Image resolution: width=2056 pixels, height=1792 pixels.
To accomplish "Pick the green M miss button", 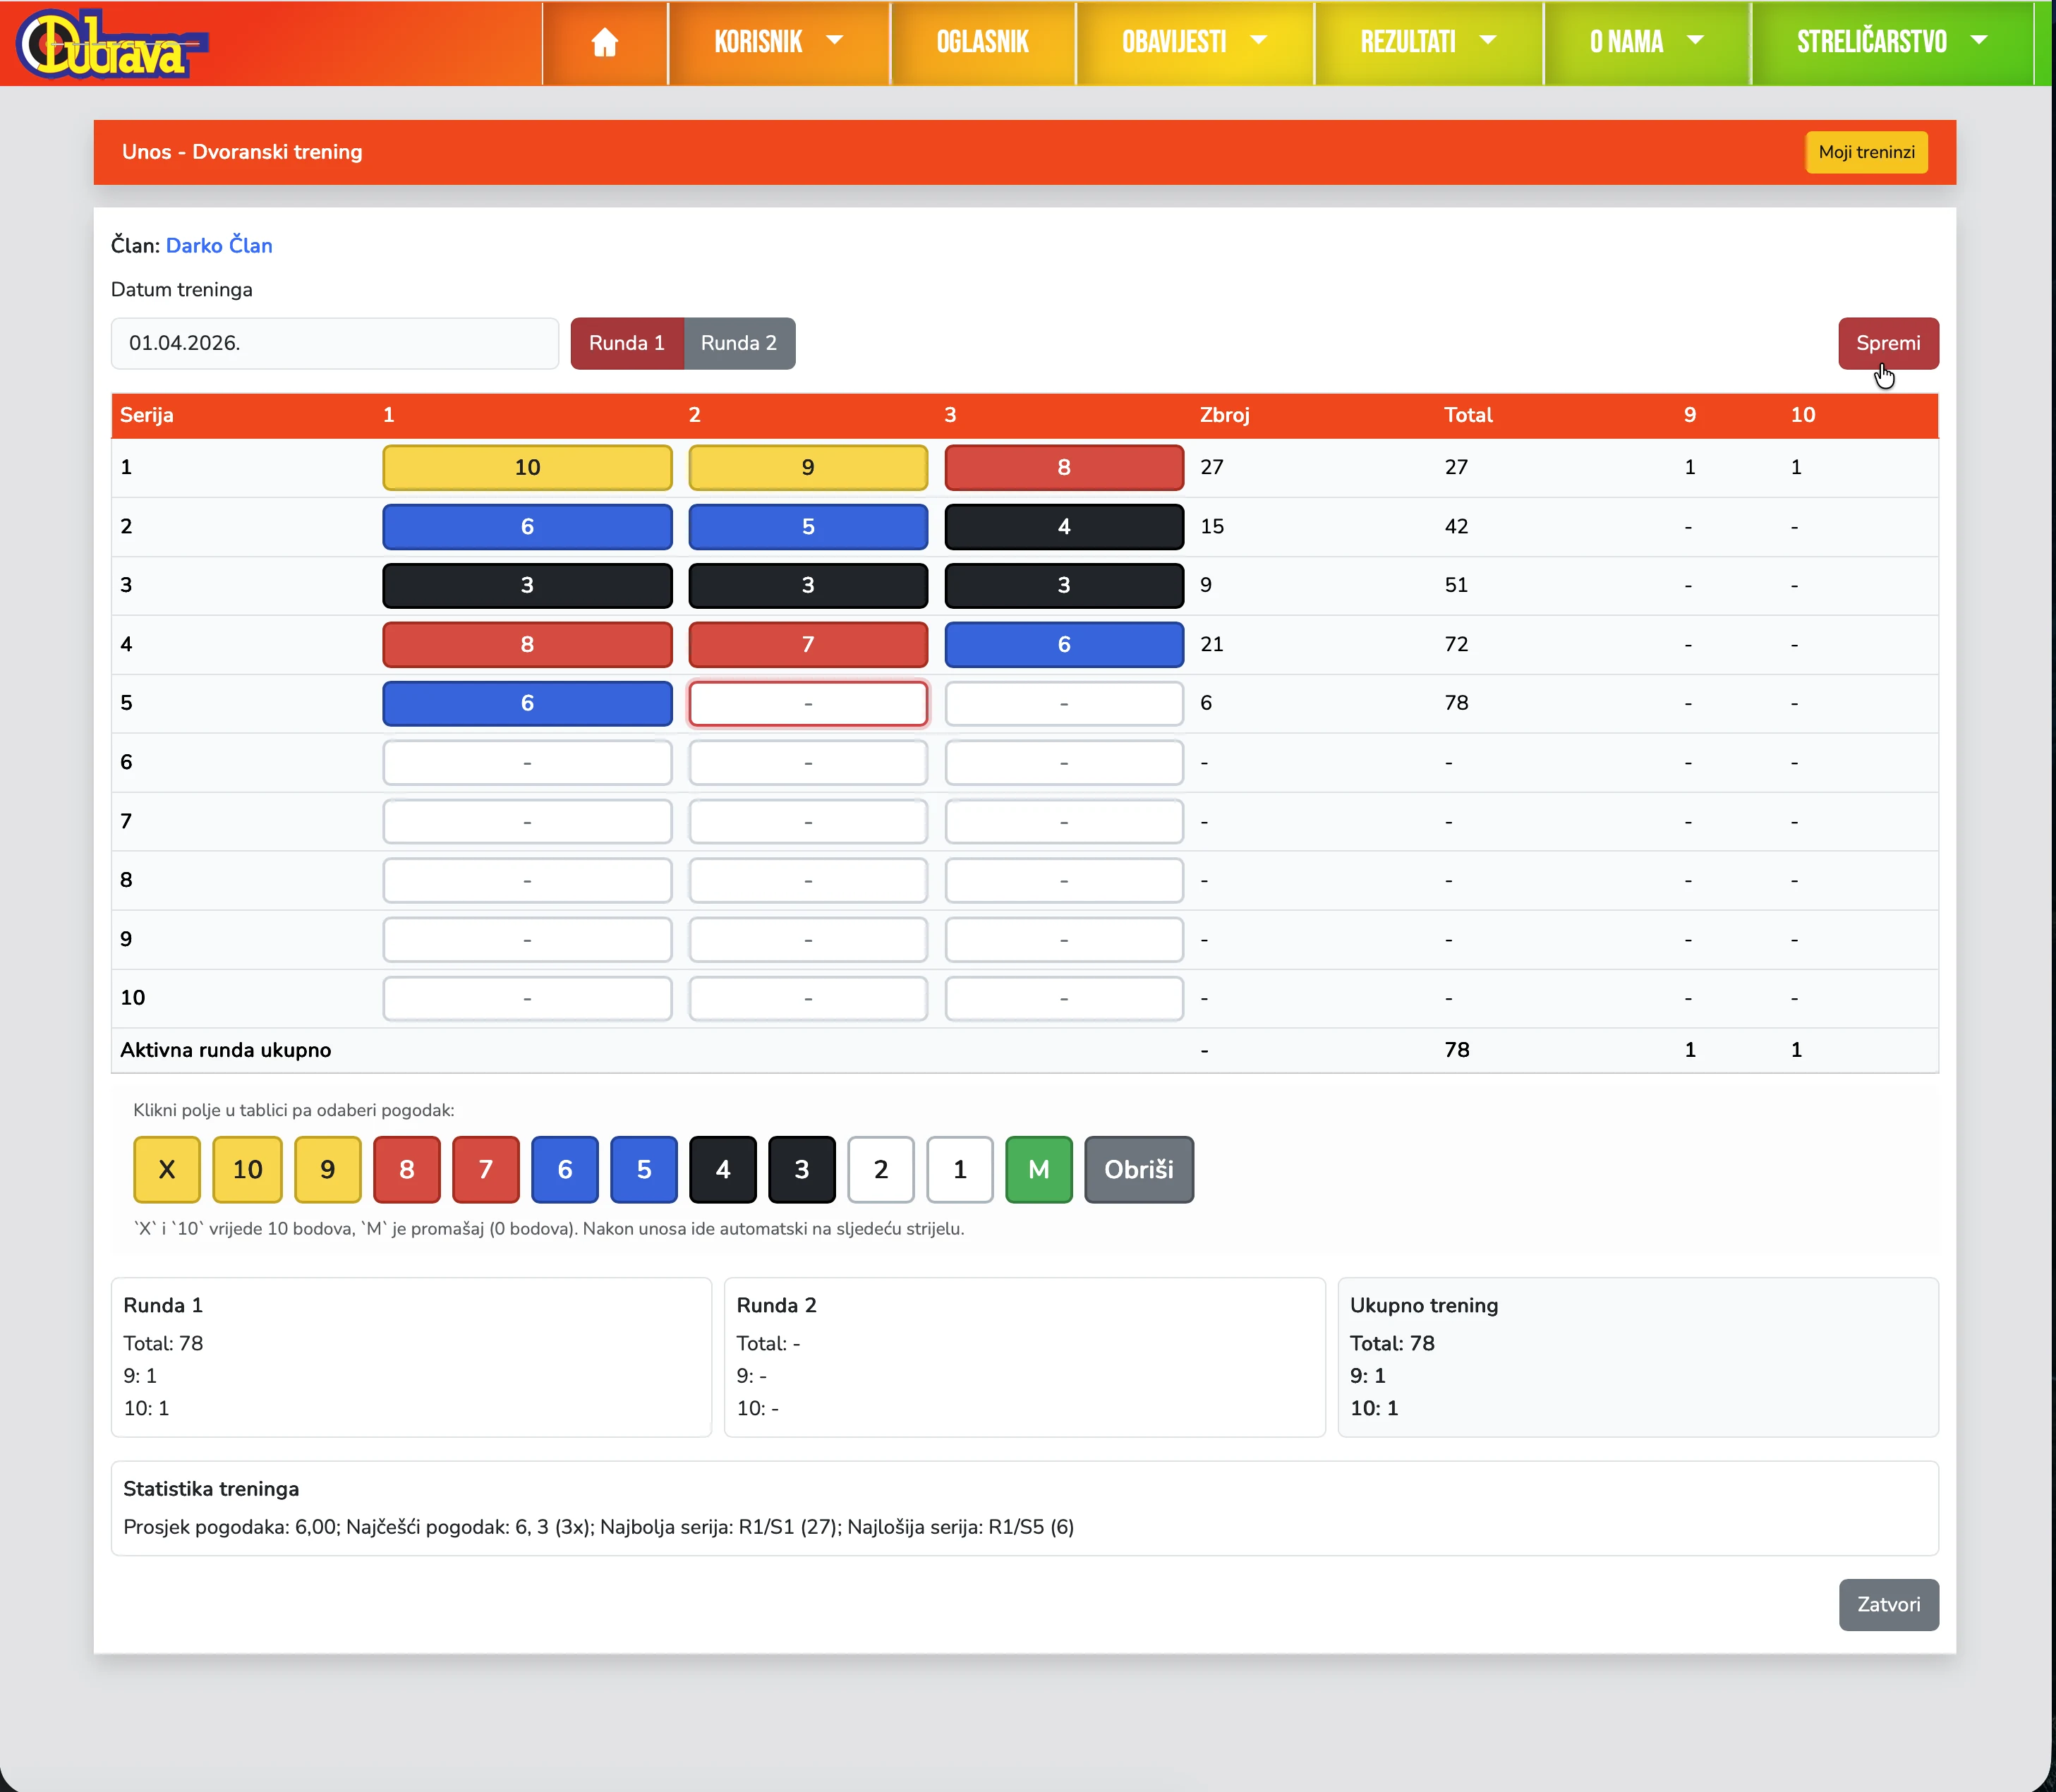I will (1038, 1169).
